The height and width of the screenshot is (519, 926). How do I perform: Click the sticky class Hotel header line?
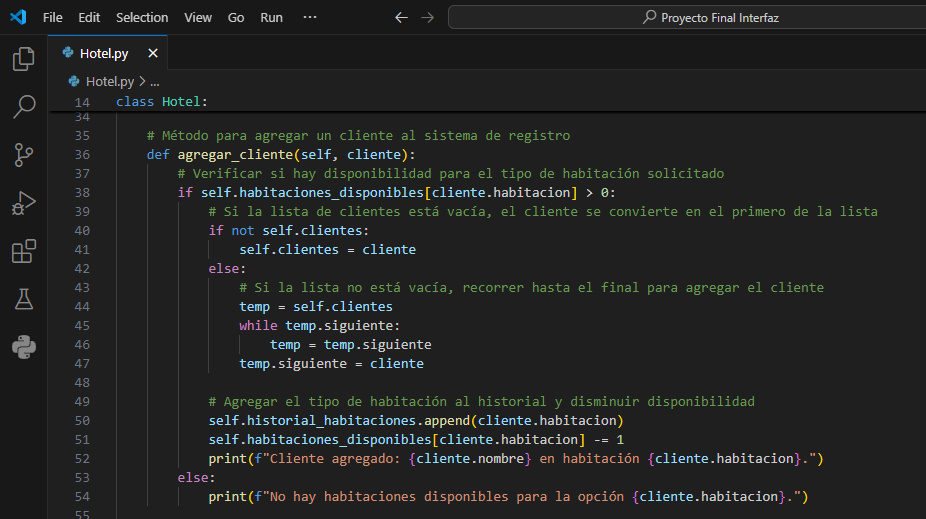pyautogui.click(x=162, y=102)
